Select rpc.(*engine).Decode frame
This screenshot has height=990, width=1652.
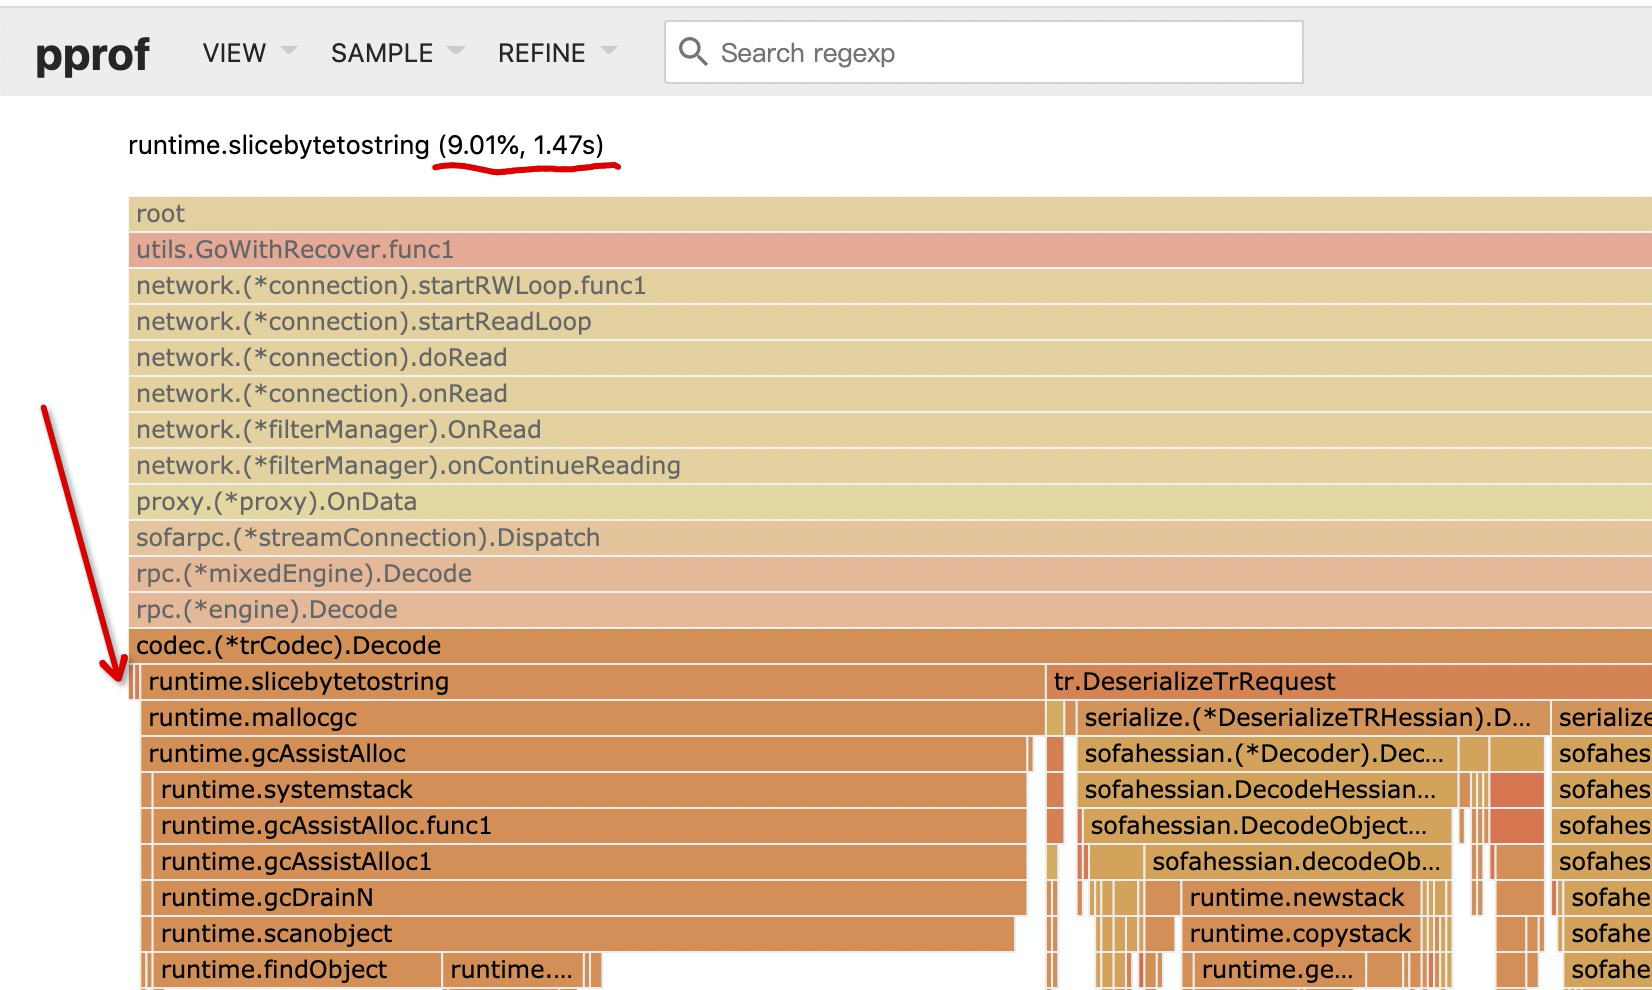[x=890, y=610]
